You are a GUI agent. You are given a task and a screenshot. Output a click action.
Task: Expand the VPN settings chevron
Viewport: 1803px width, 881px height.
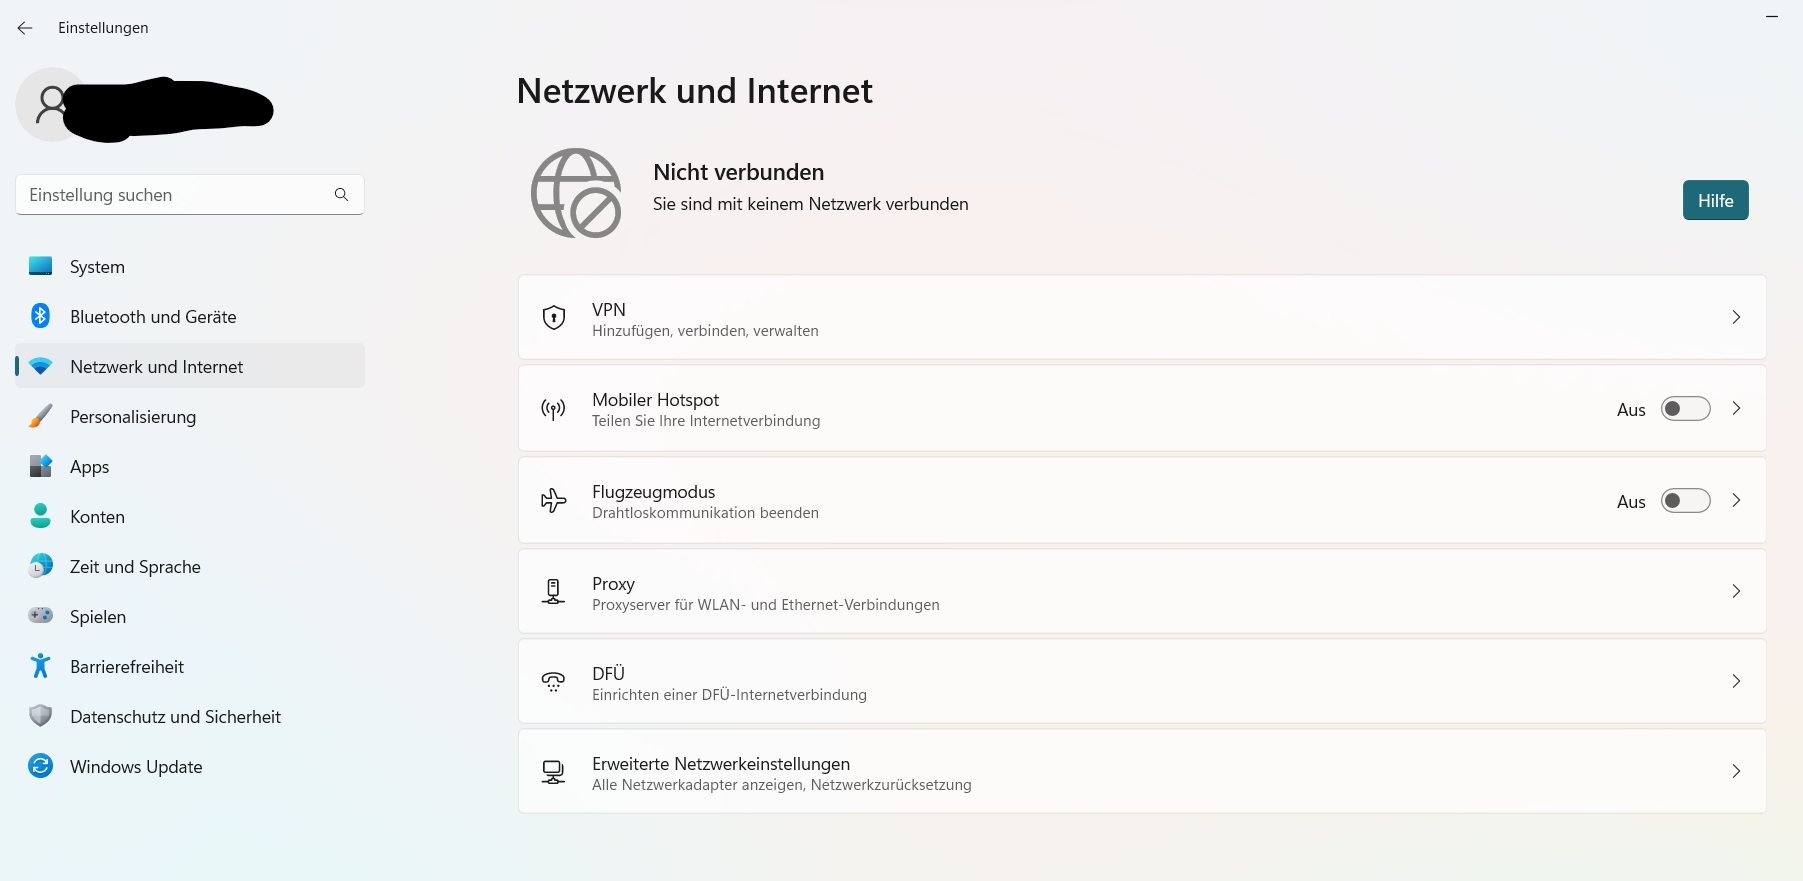(x=1736, y=317)
